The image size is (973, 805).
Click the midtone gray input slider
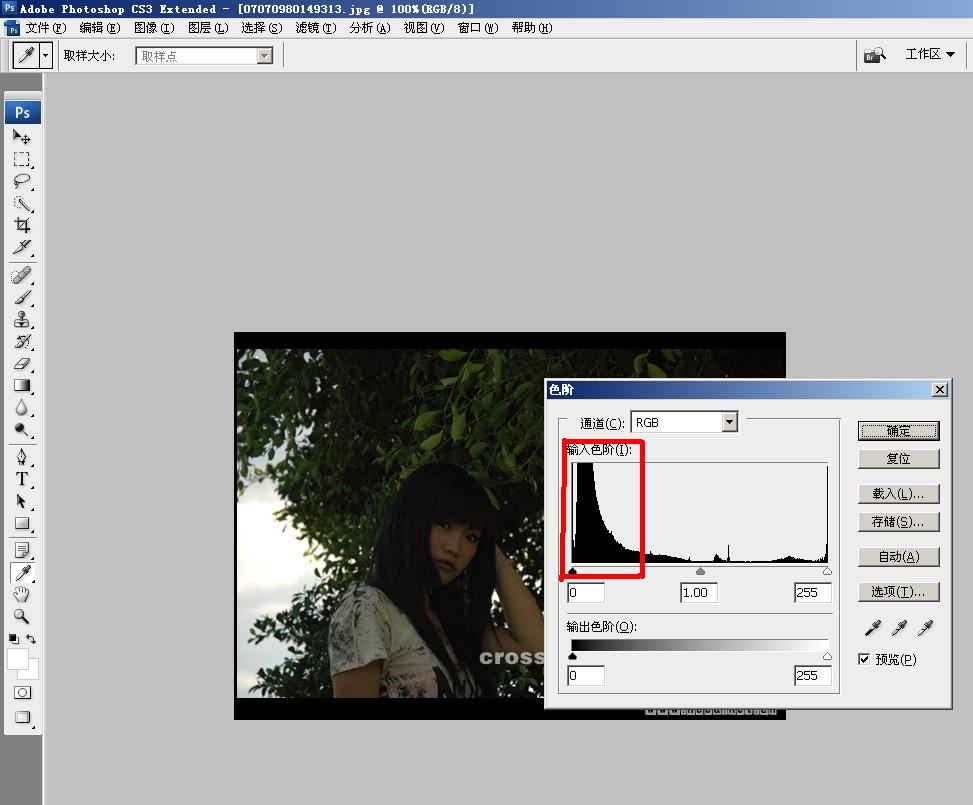point(700,571)
